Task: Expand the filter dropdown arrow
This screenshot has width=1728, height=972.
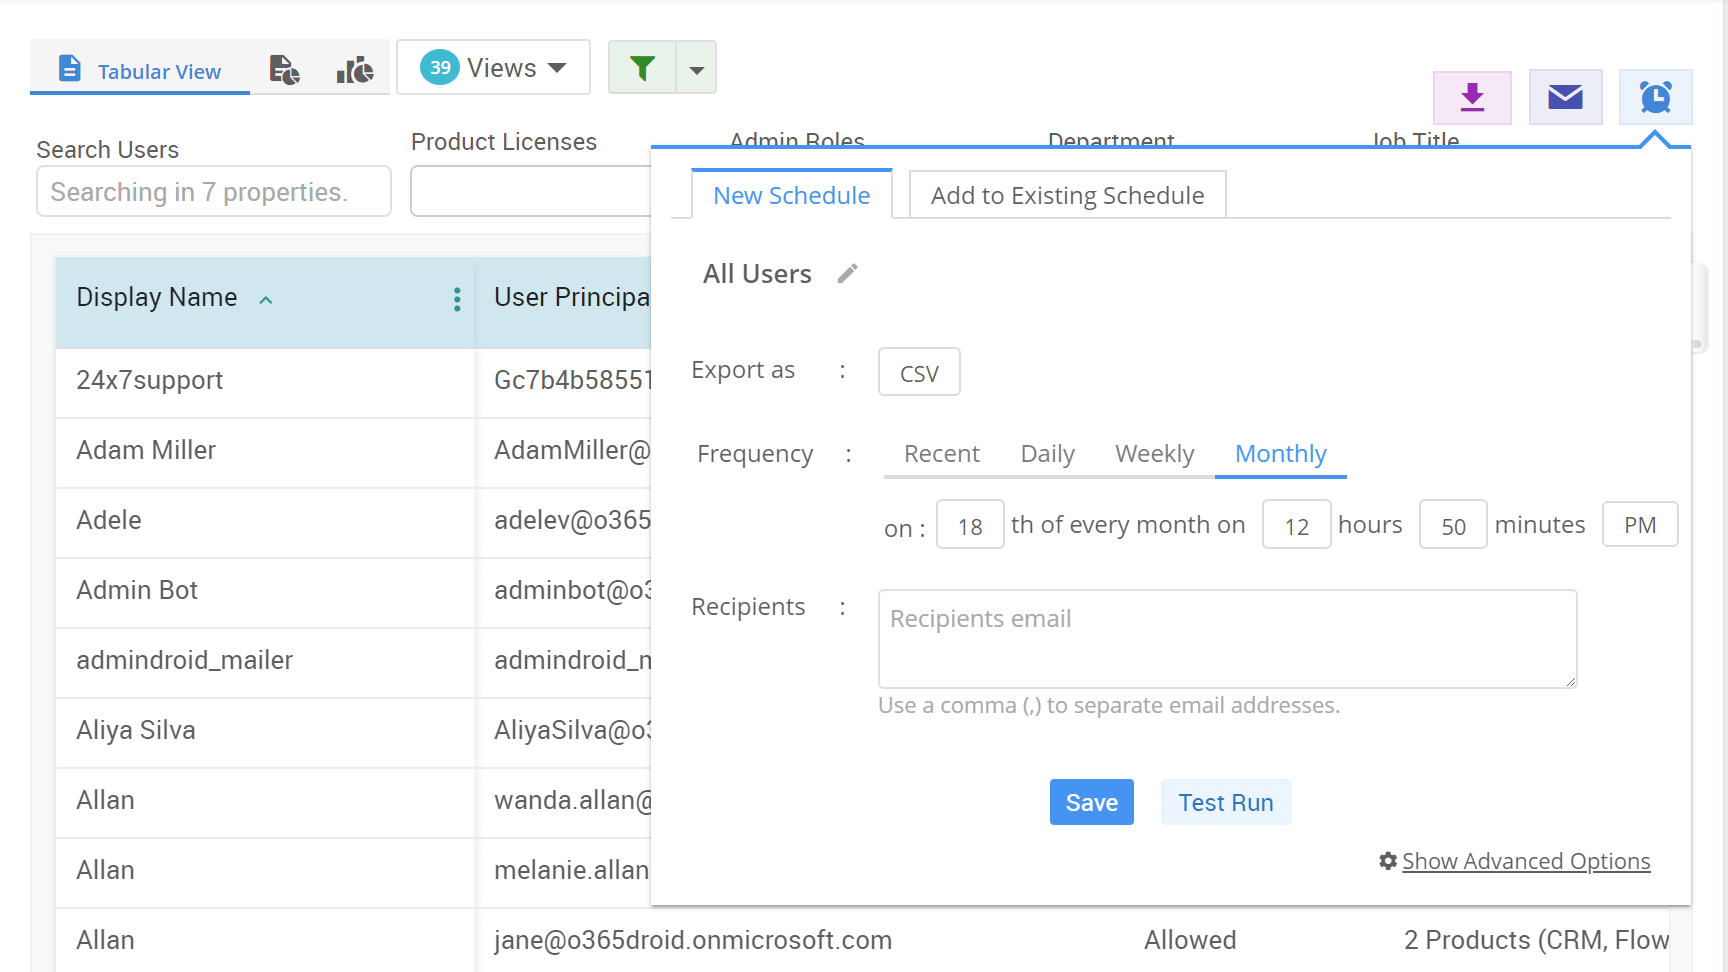Action: pyautogui.click(x=697, y=69)
